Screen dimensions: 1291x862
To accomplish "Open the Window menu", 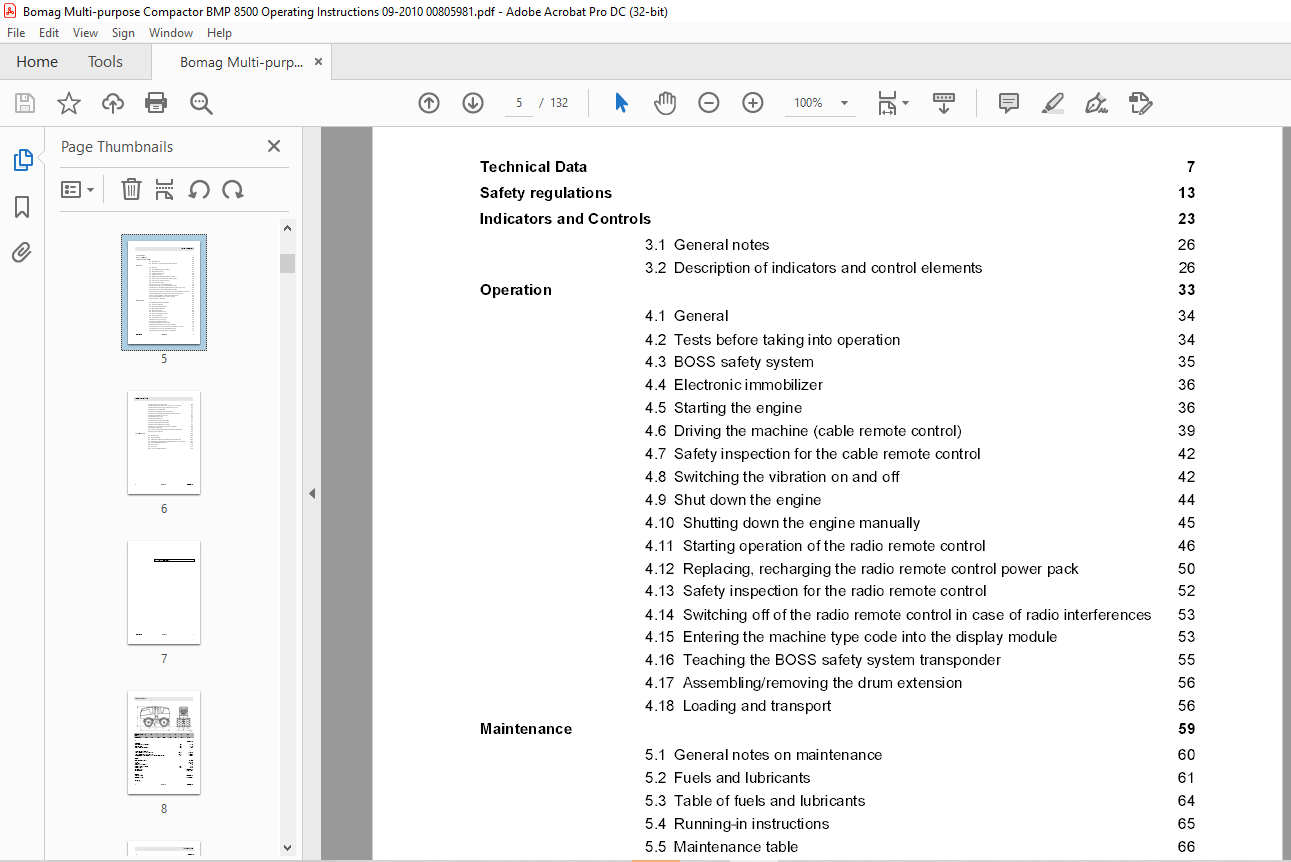I will tap(171, 33).
